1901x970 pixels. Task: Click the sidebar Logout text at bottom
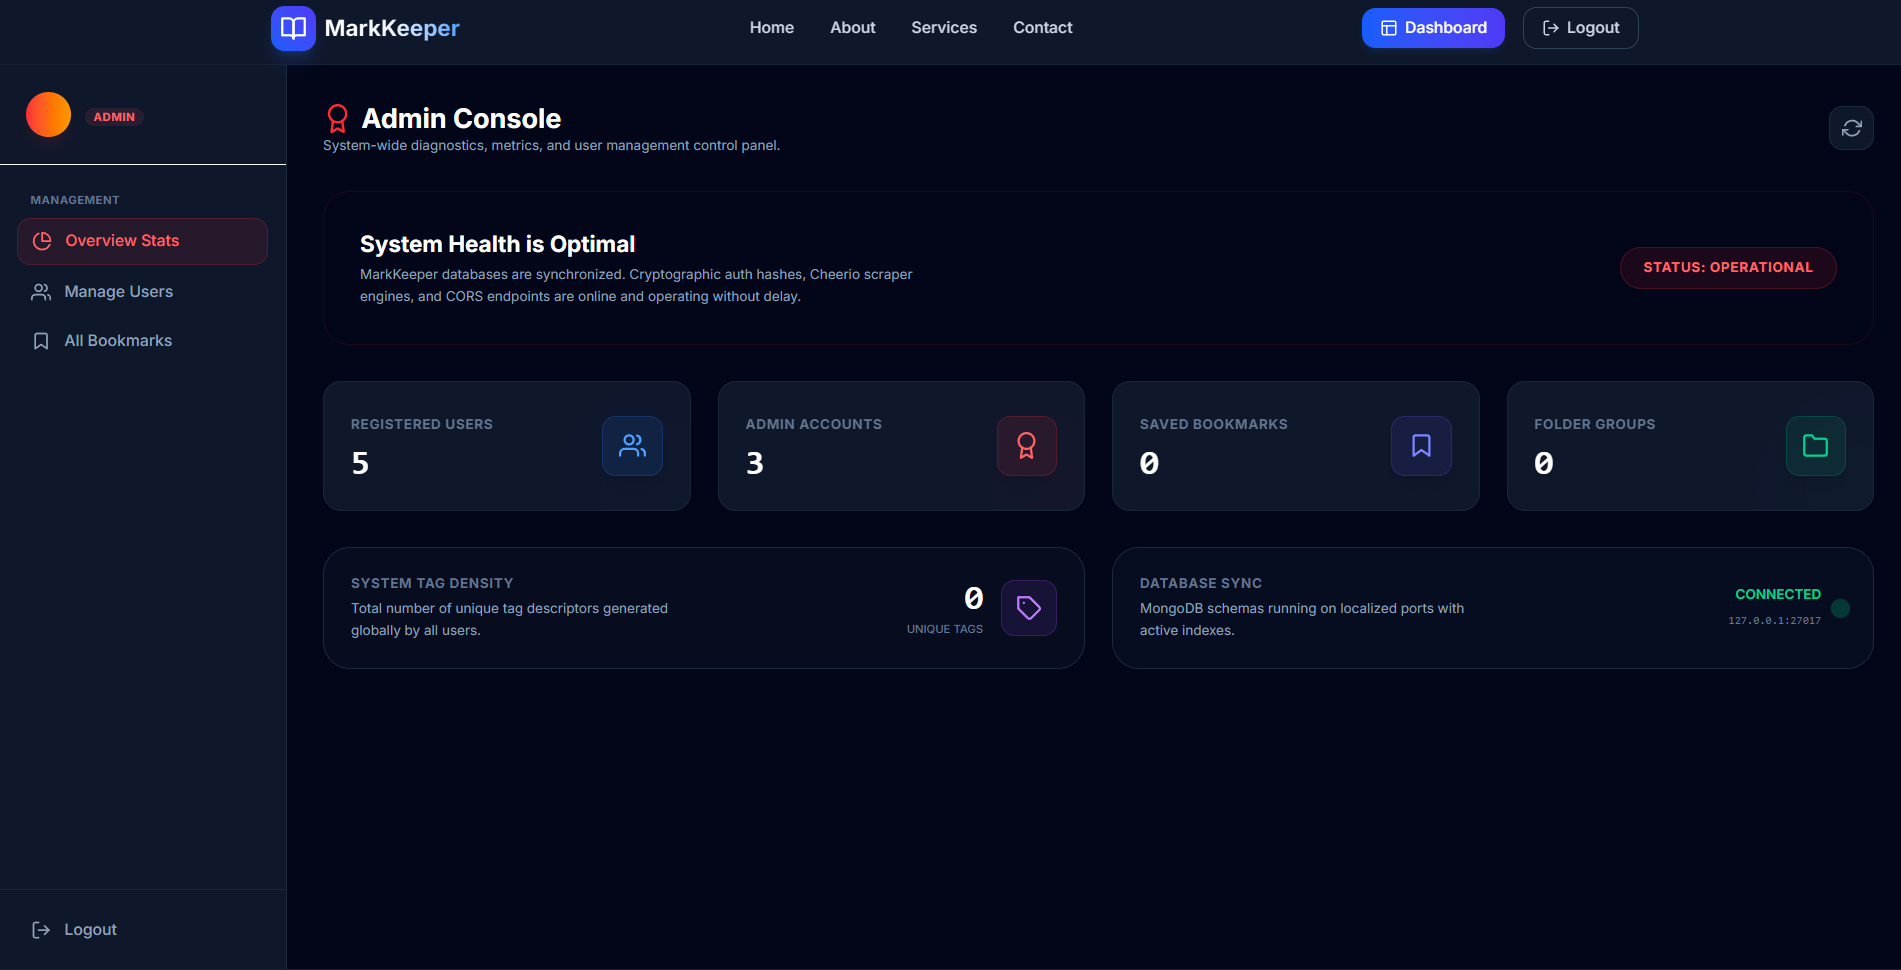click(91, 930)
